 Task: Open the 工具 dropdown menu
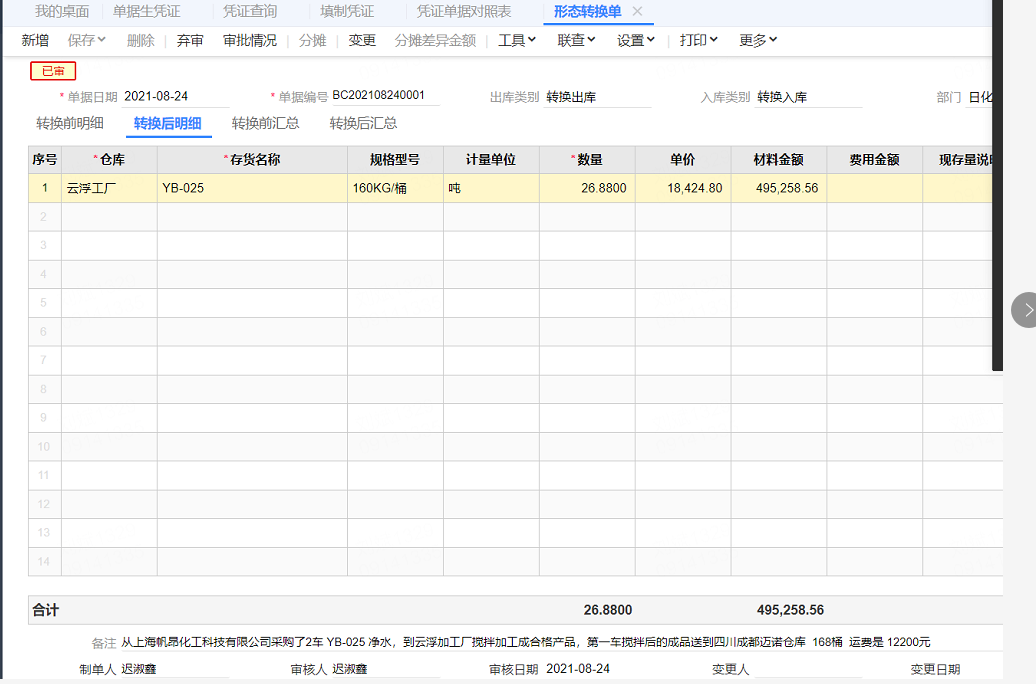point(517,40)
